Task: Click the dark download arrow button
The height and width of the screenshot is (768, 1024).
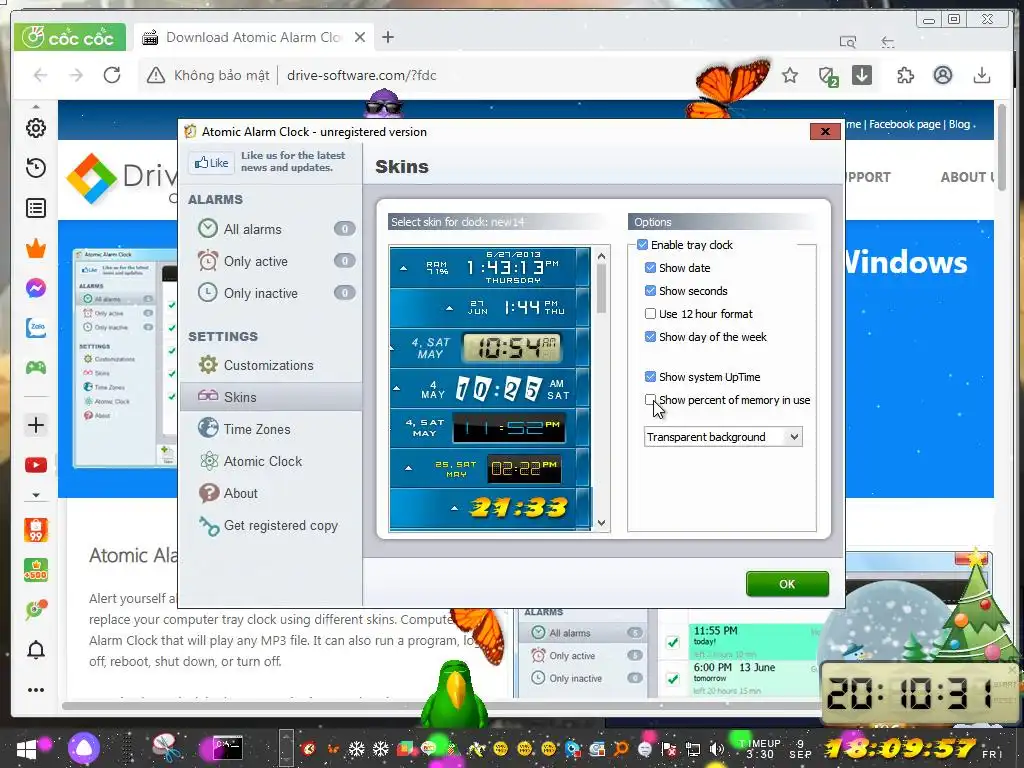Action: (x=862, y=75)
